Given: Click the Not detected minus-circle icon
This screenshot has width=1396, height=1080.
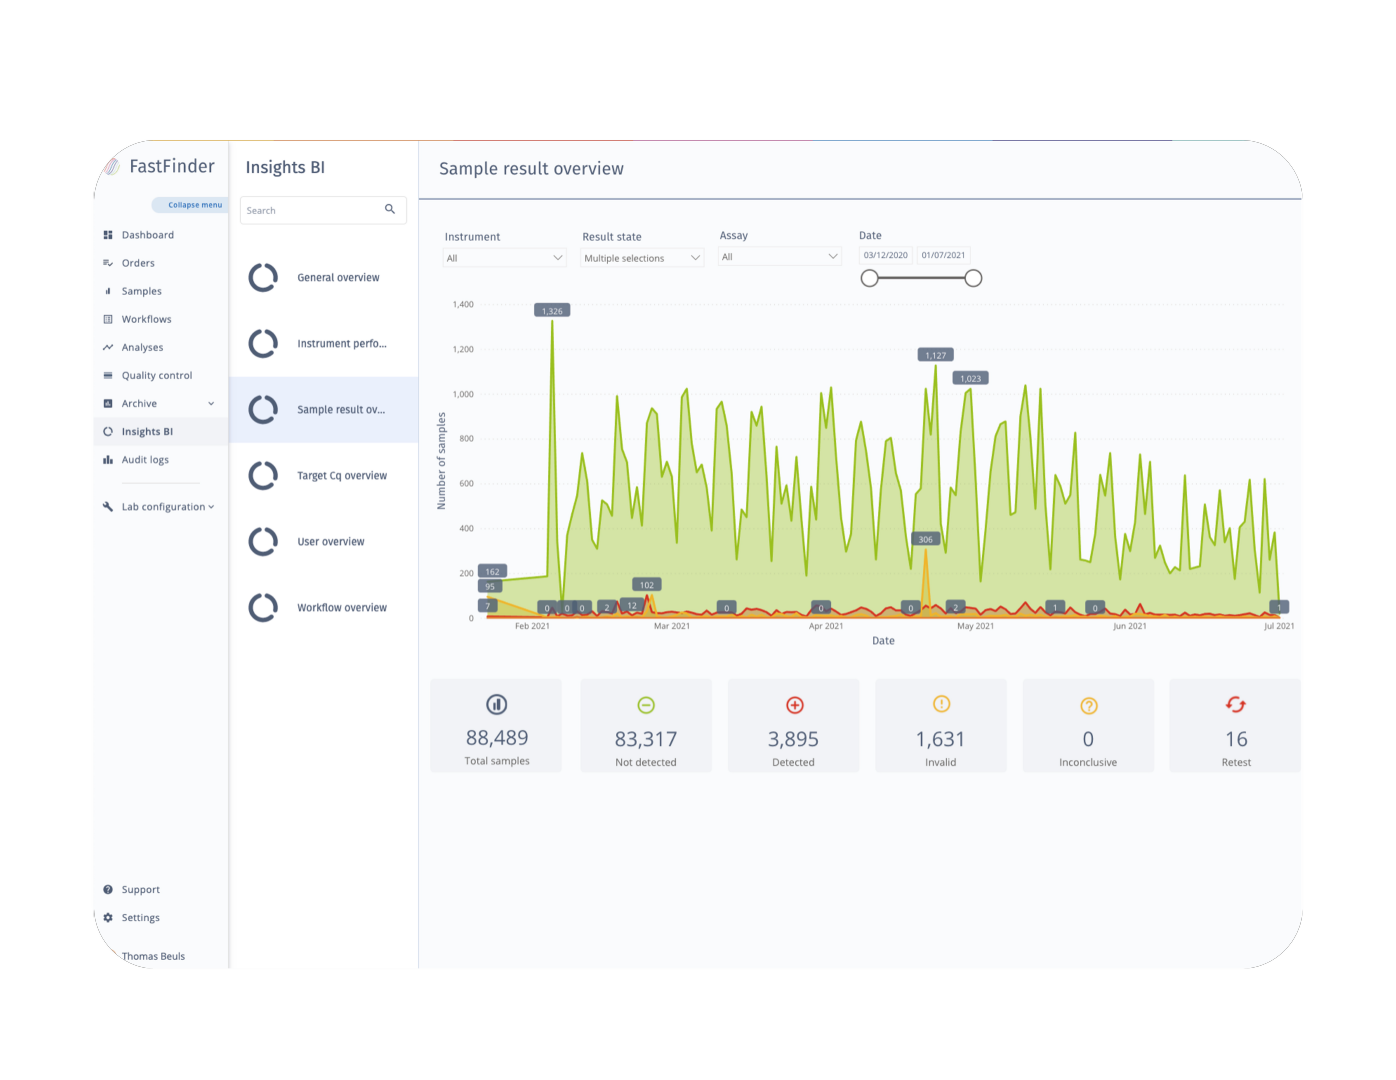Looking at the screenshot, I should pyautogui.click(x=646, y=705).
